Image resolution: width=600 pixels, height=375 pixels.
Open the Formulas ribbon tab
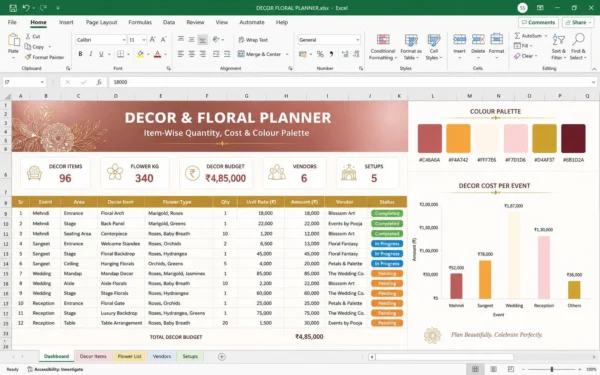[140, 22]
